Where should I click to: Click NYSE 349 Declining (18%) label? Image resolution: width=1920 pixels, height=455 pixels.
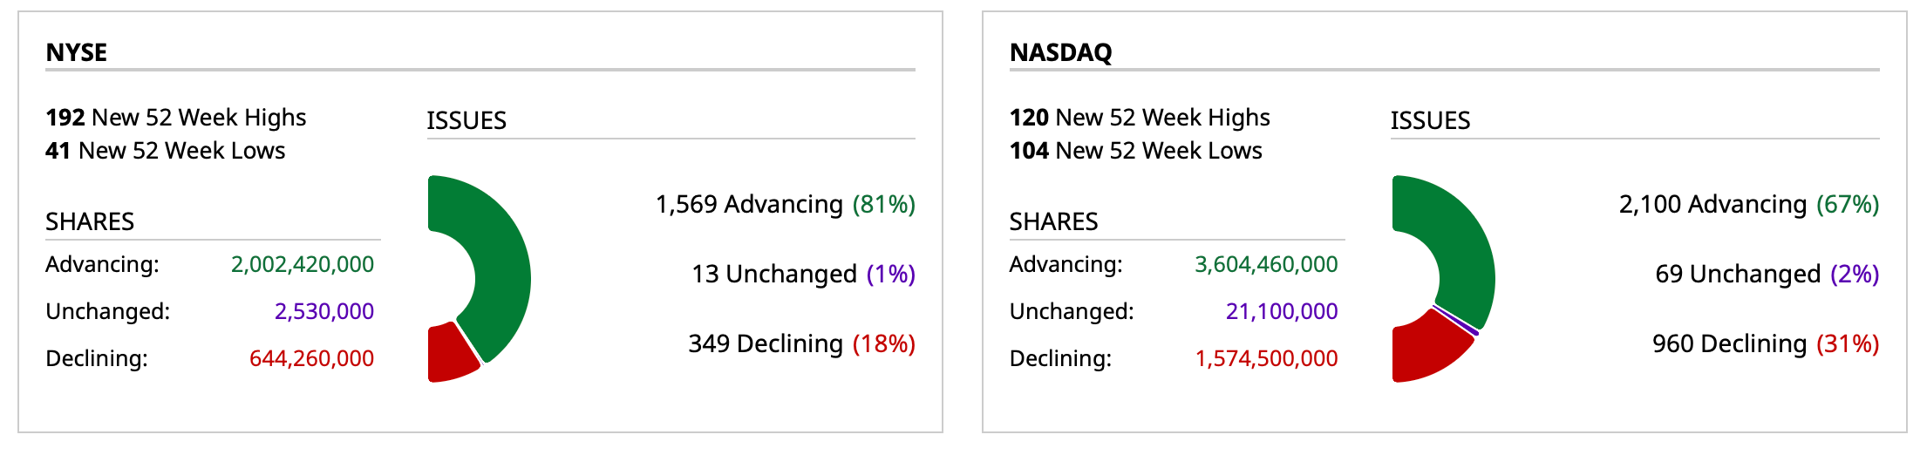point(802,344)
